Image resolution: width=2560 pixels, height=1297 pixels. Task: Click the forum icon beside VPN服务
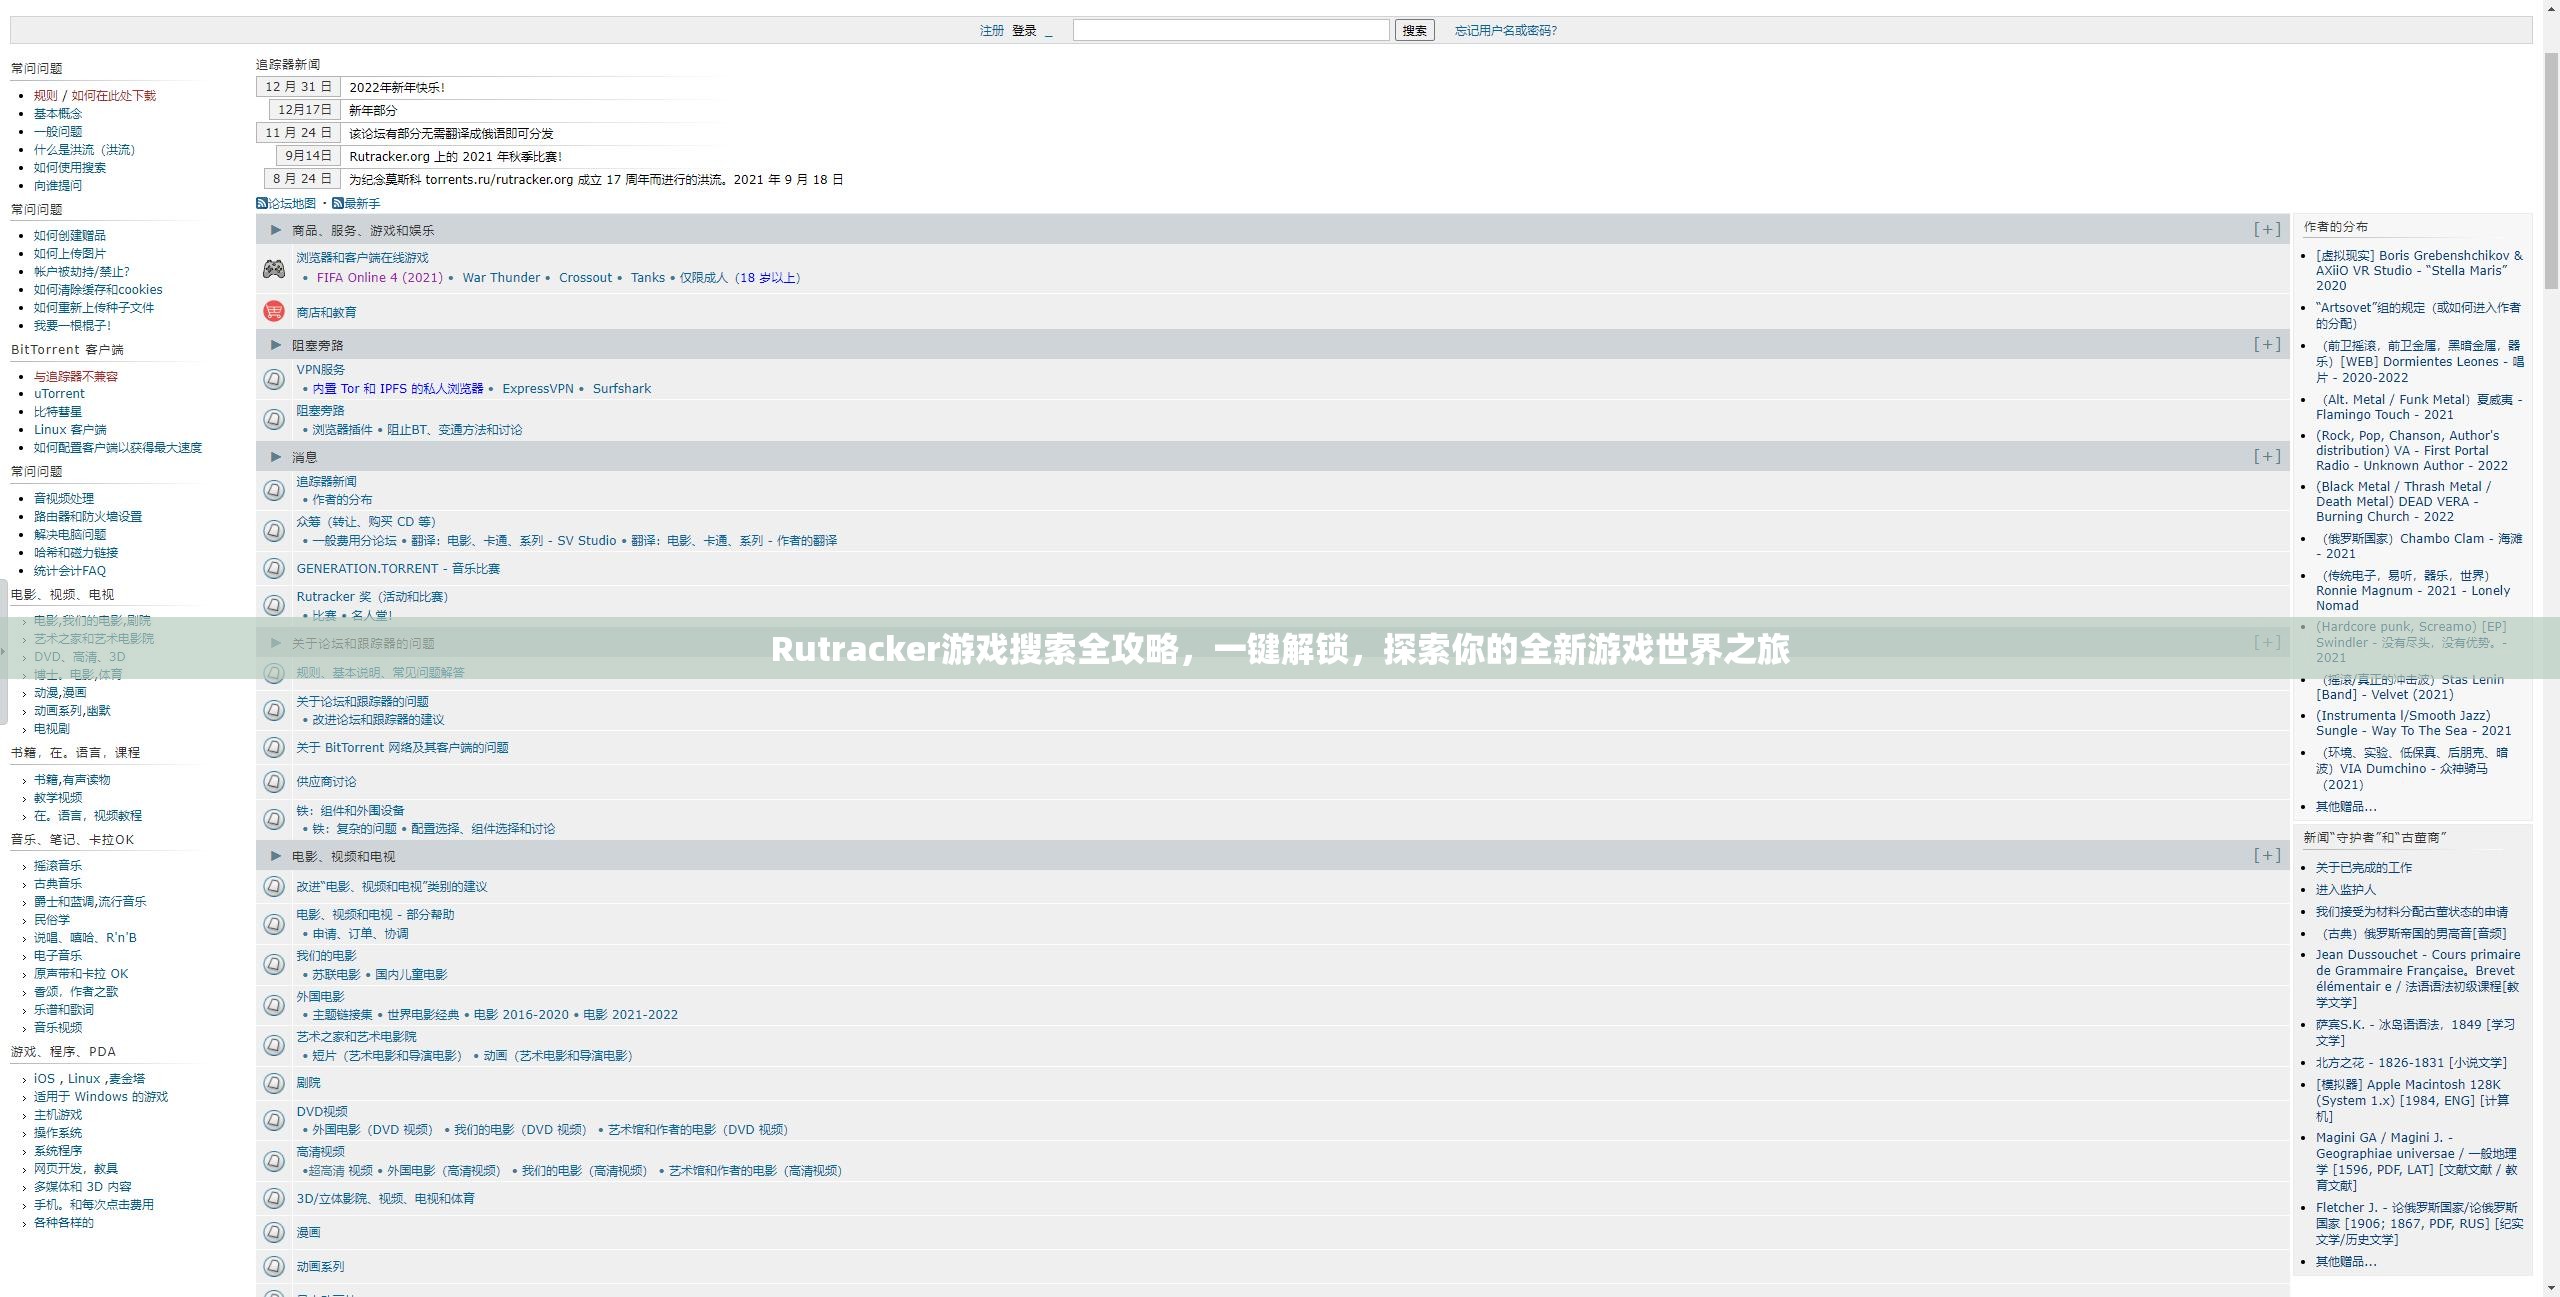point(273,379)
